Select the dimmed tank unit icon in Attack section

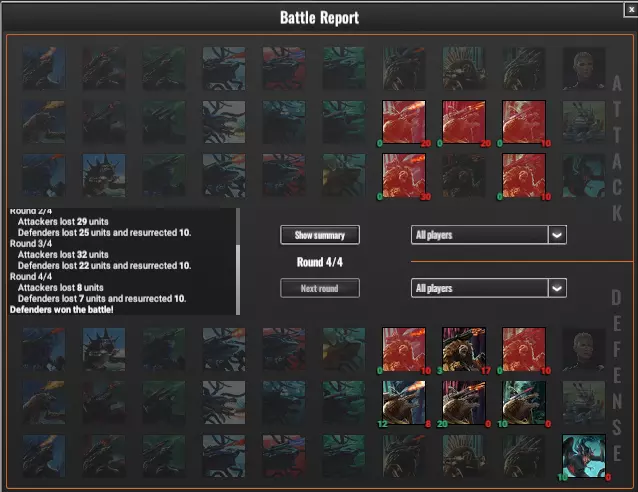584,122
